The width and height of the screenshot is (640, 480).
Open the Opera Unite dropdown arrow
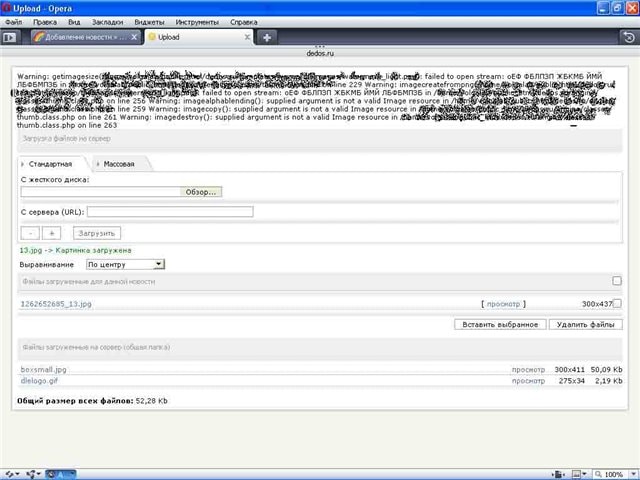tap(38, 474)
